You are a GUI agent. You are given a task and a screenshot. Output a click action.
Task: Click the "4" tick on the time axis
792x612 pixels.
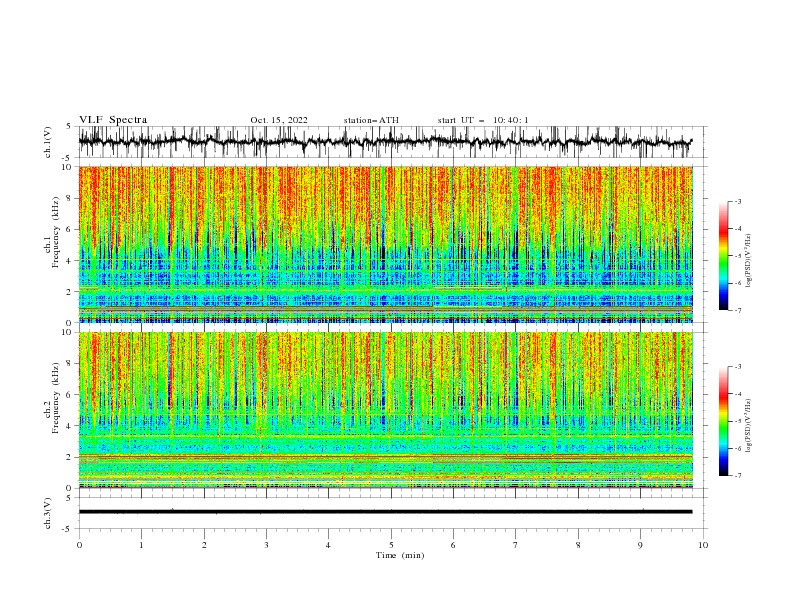tap(328, 545)
